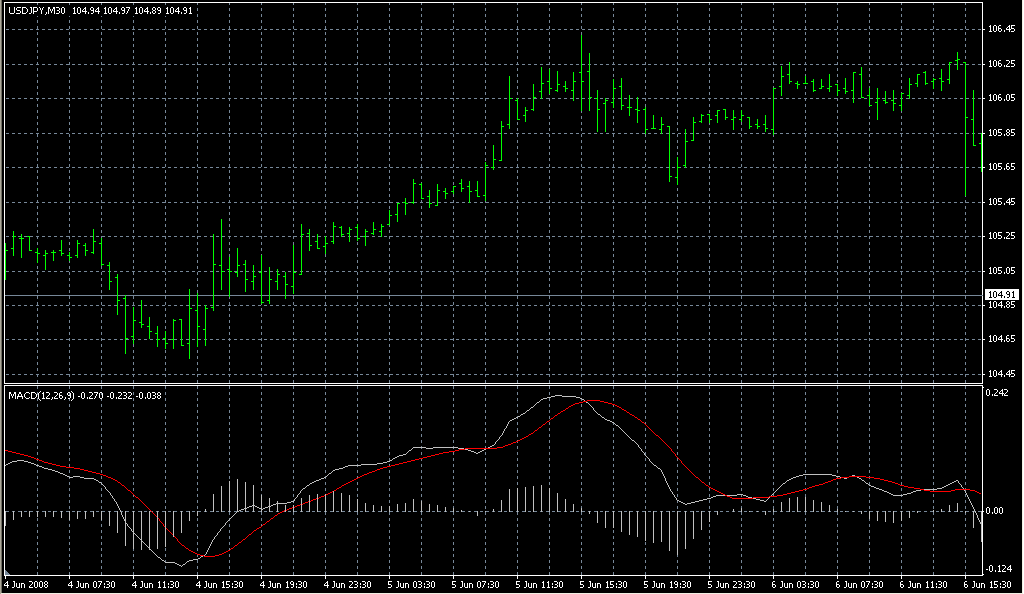Select the 5 Jun 15:30 time label
Viewport: 1024px width, 594px height.
[603, 584]
